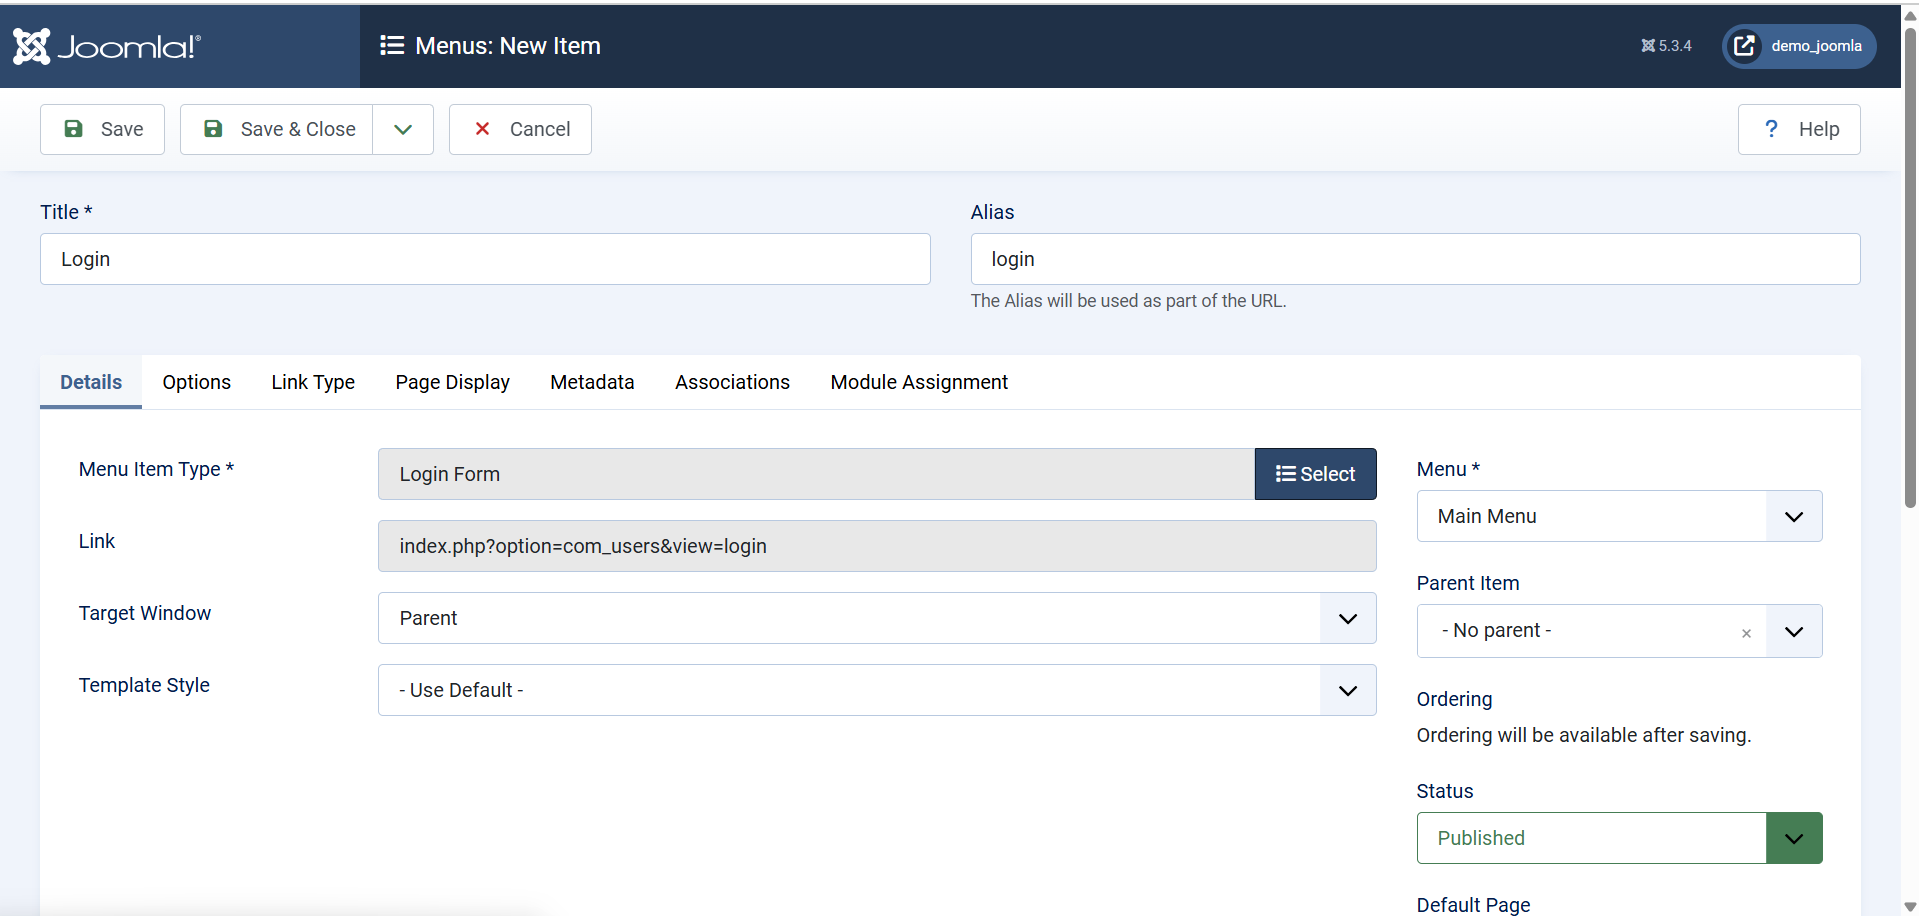This screenshot has width=1919, height=916.
Task: Click the vertical page scrollbar
Action: click(x=1910, y=270)
